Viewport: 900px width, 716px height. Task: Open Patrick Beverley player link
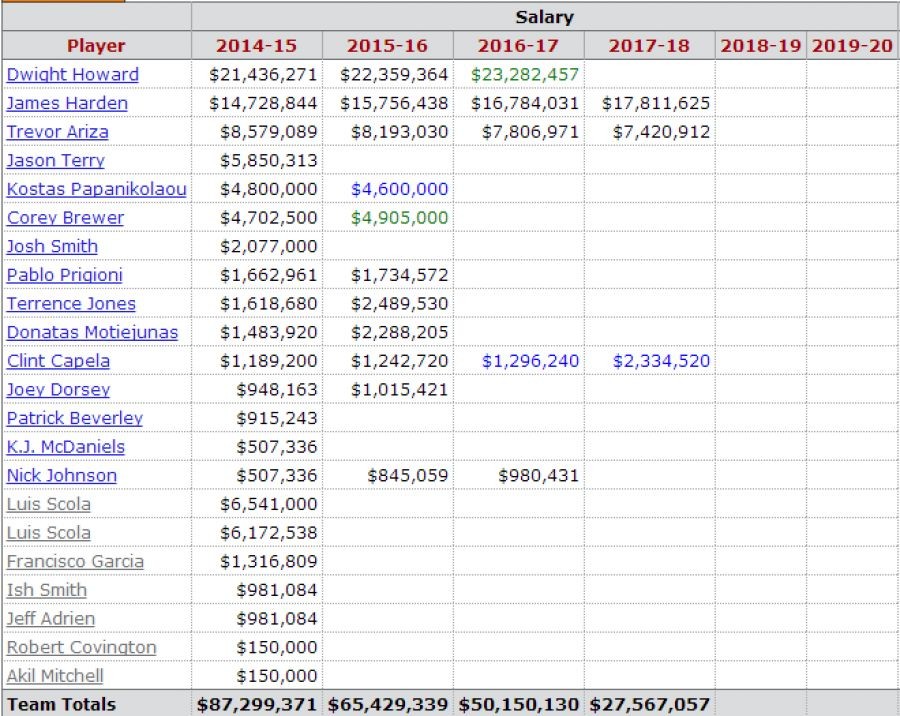click(x=75, y=419)
